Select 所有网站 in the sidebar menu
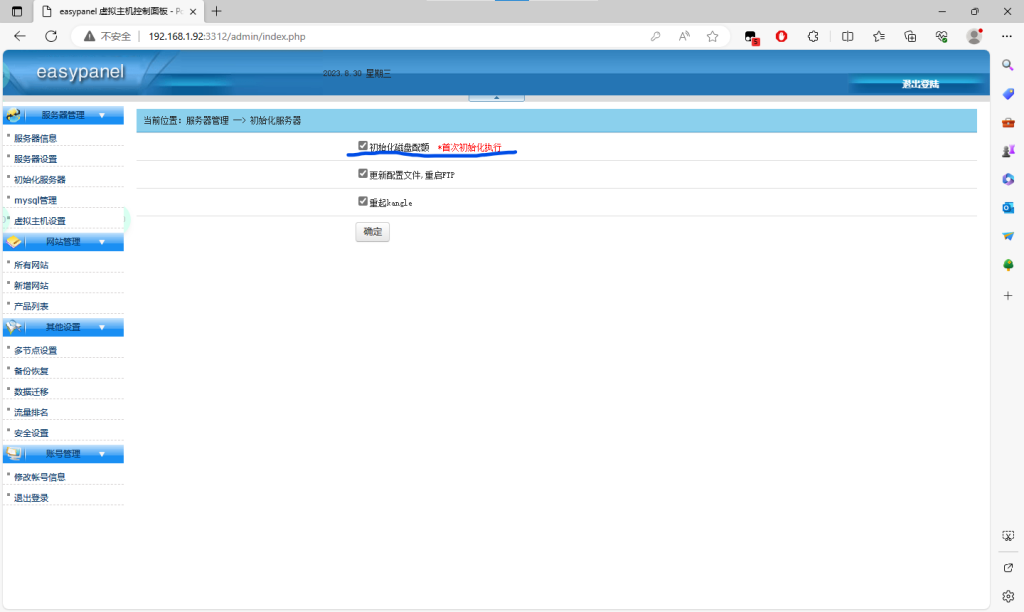The image size is (1024, 612). [31, 265]
